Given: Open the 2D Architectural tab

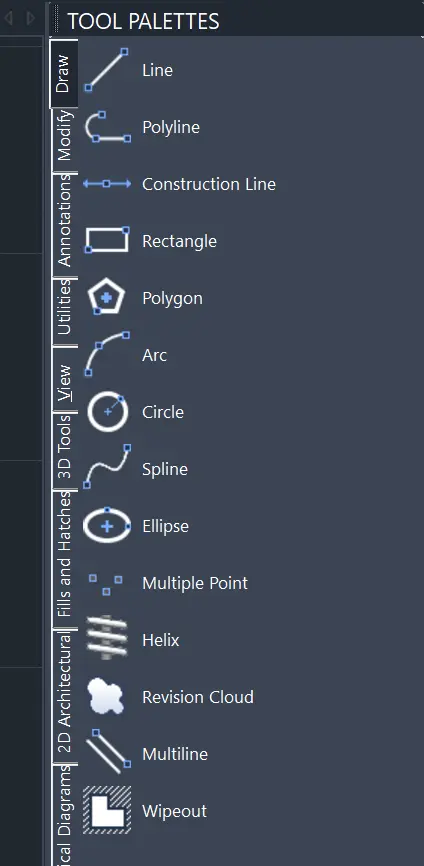Looking at the screenshot, I should (64, 693).
